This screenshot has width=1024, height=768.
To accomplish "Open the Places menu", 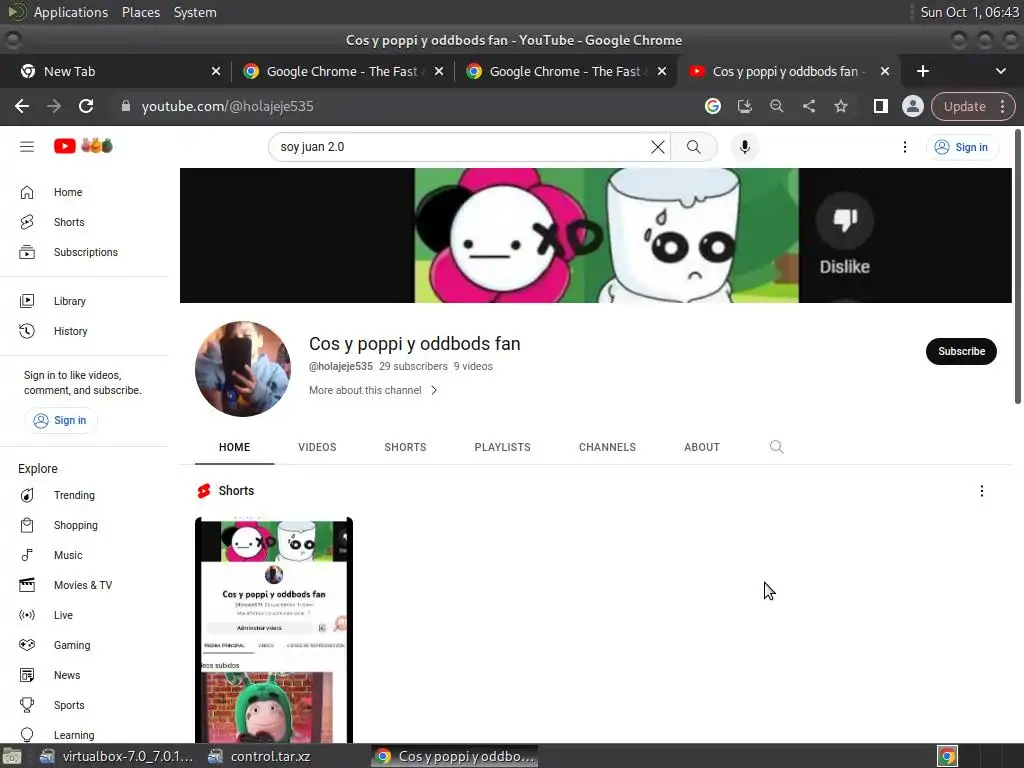I will tap(140, 12).
